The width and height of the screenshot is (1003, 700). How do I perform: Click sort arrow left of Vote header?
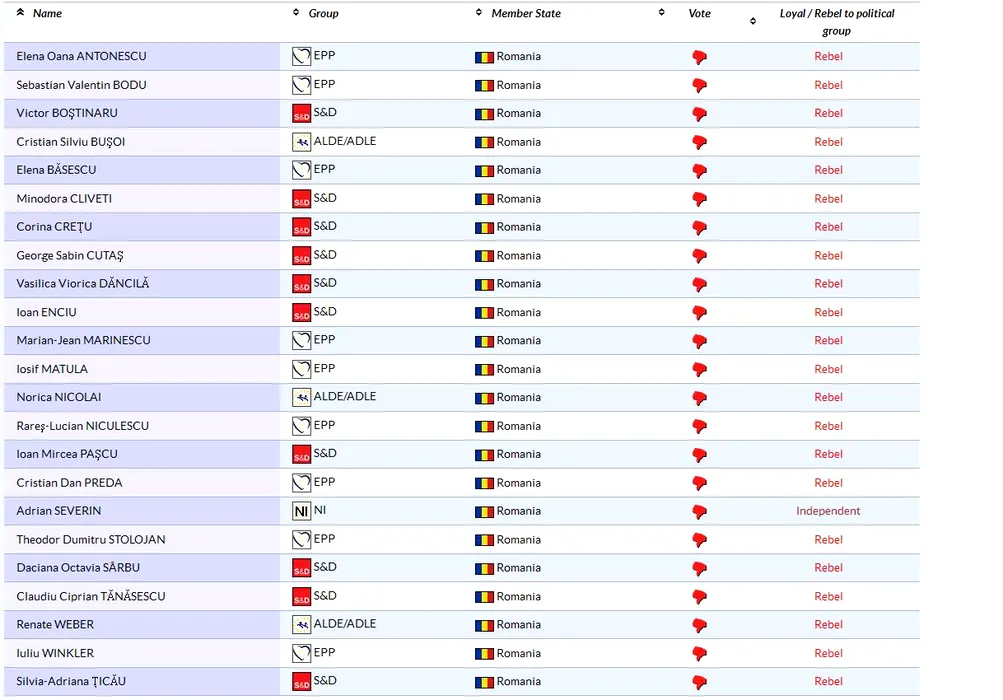662,13
